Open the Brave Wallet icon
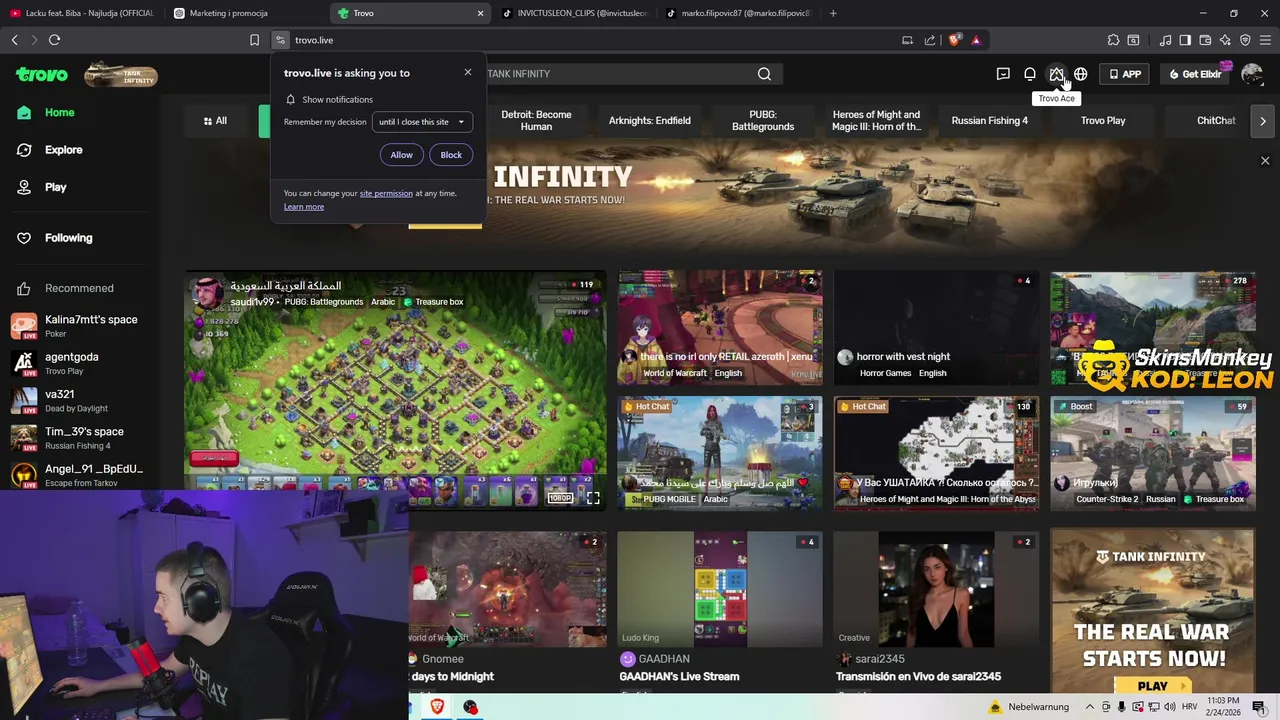Viewport: 1280px width, 720px height. 1205,40
